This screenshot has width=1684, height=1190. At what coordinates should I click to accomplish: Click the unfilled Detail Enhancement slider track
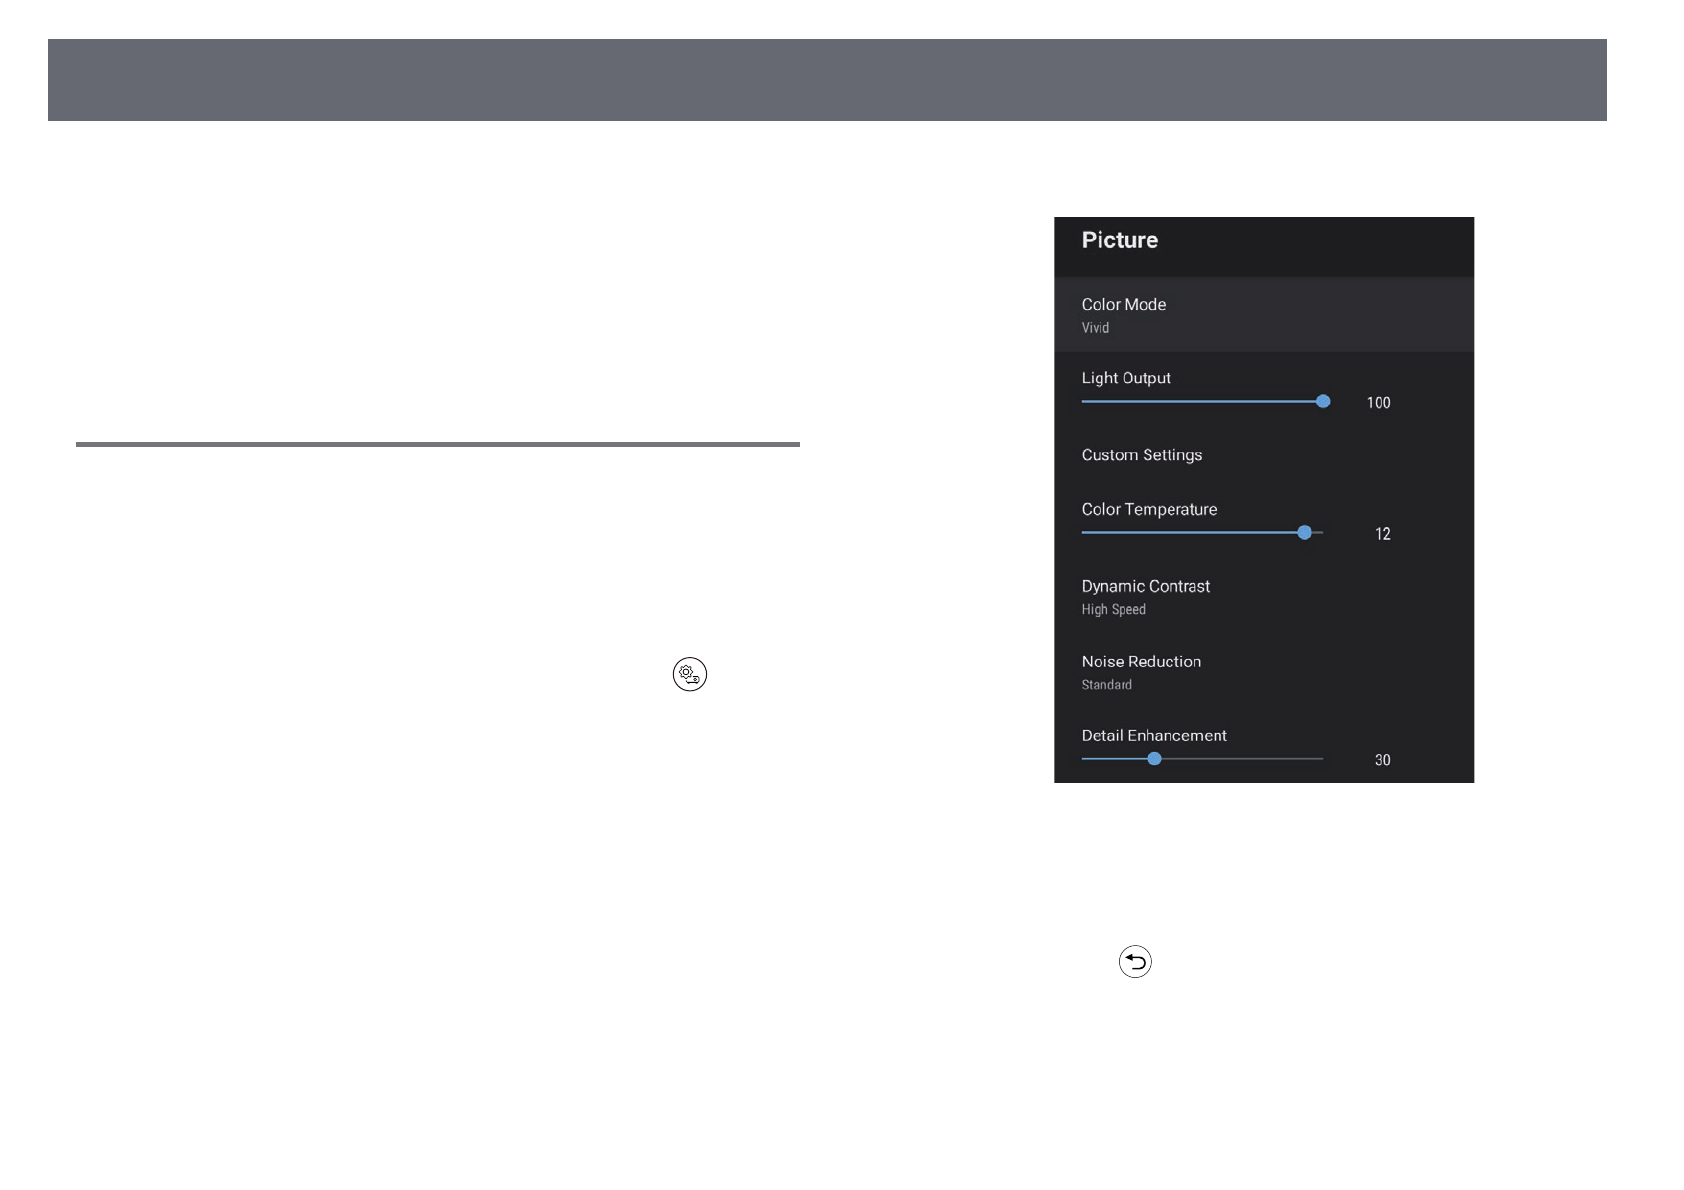[1240, 759]
